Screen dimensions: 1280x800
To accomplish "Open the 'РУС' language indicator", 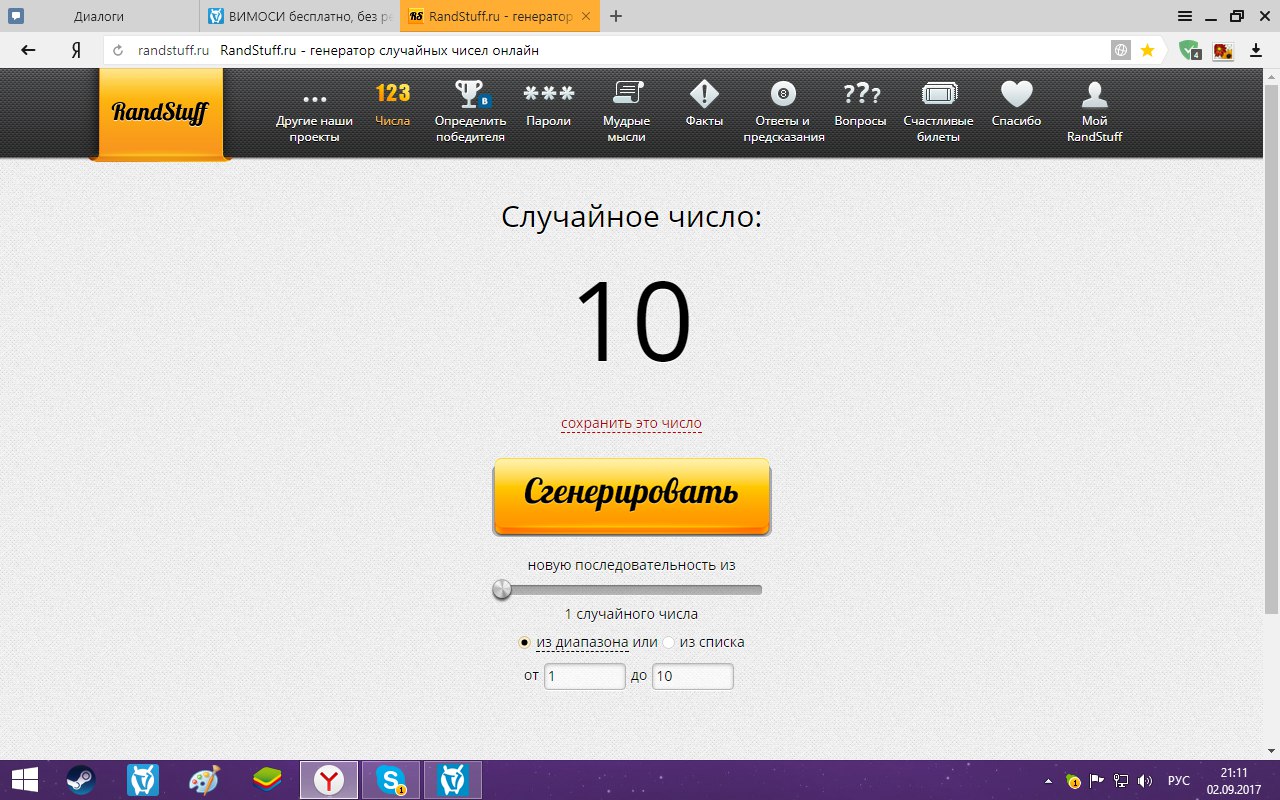I will tap(1179, 780).
